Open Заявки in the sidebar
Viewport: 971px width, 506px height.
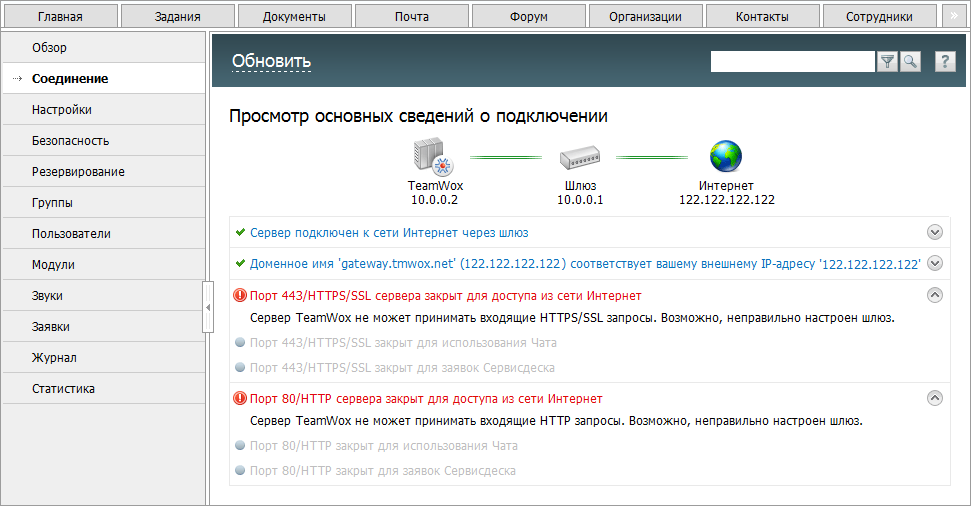(x=104, y=326)
